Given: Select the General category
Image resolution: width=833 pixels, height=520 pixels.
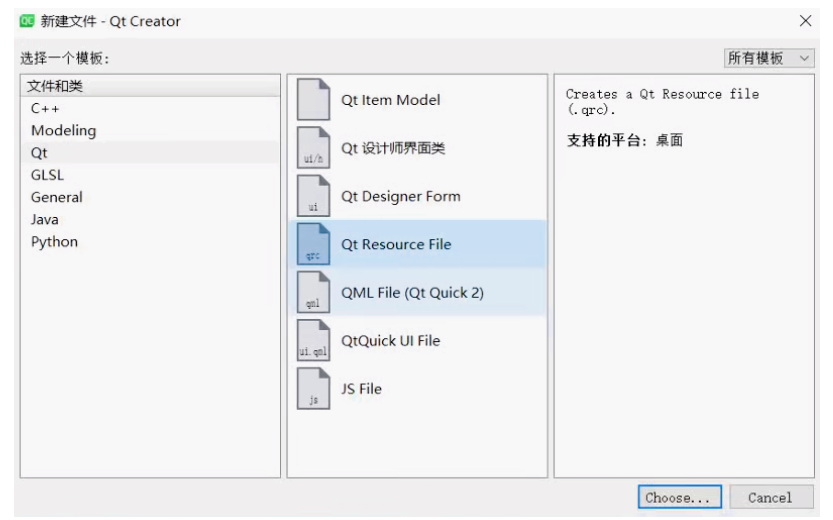Looking at the screenshot, I should click(x=150, y=198).
